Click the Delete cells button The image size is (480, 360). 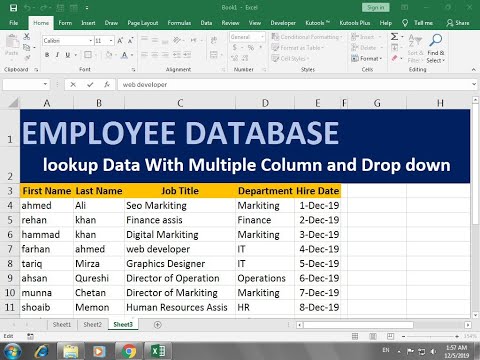click(x=367, y=48)
